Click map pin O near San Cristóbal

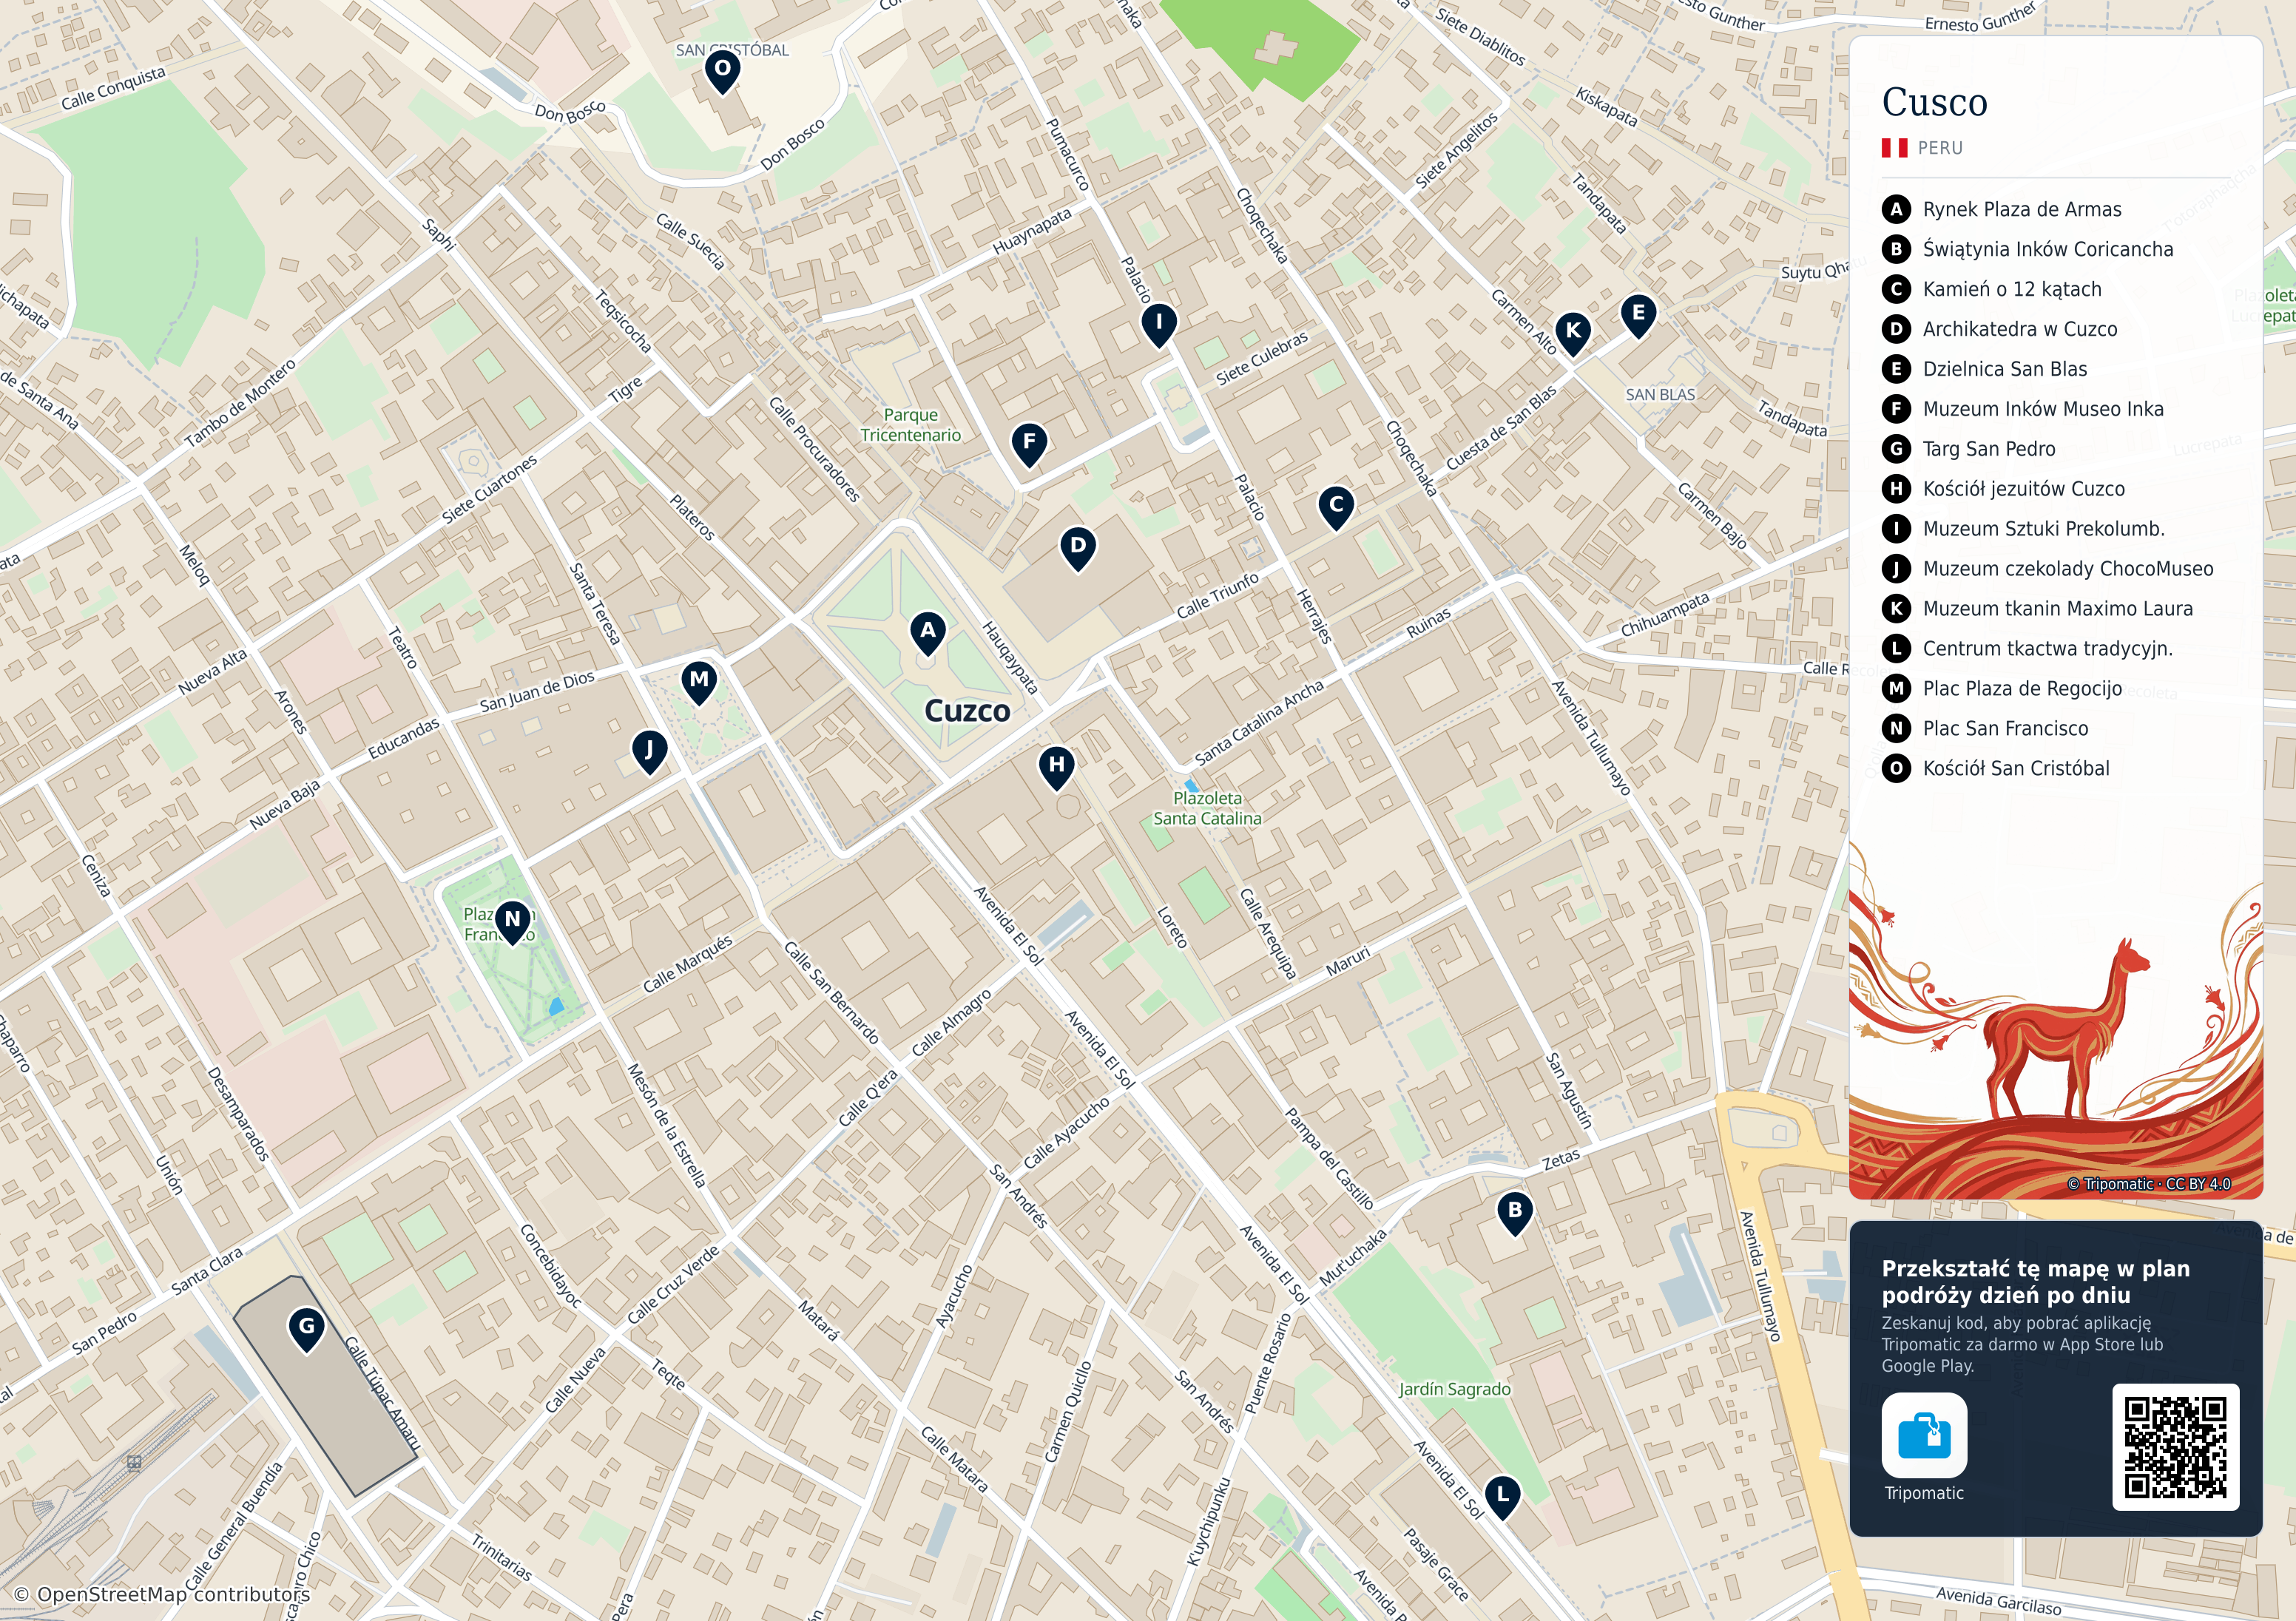tap(722, 72)
